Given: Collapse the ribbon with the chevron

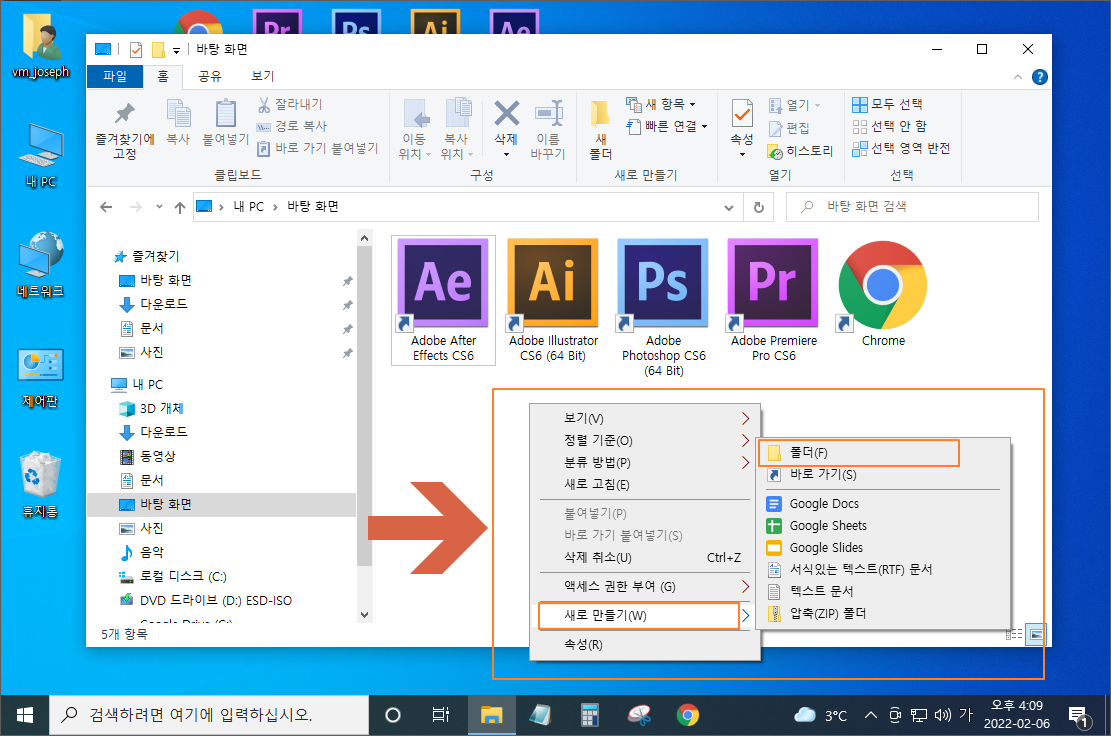Looking at the screenshot, I should (x=1017, y=77).
